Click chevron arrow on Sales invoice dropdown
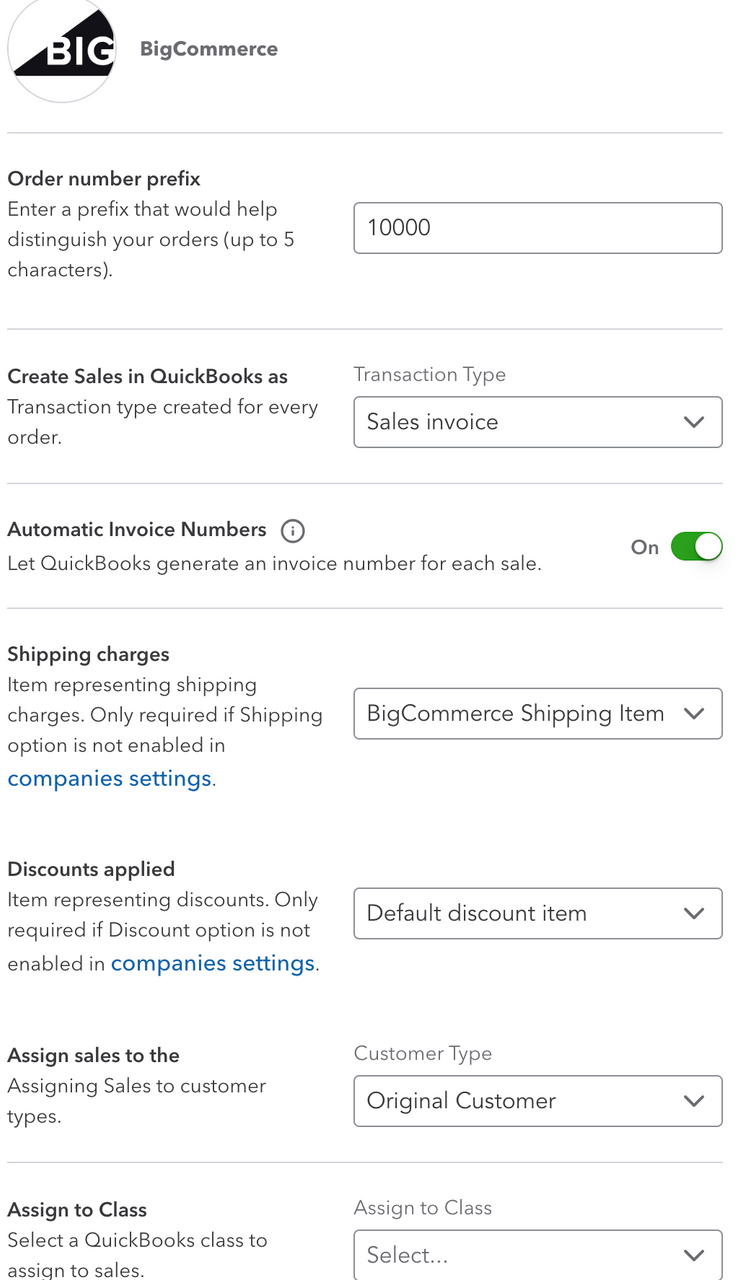Screen dimensions: 756x1280 coord(694,422)
